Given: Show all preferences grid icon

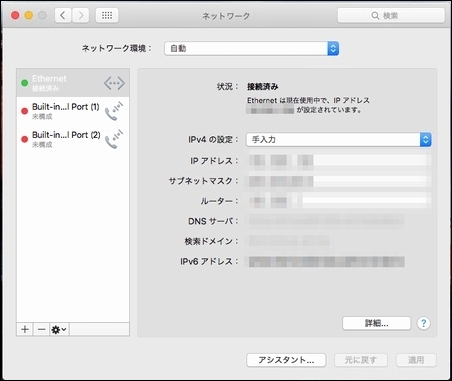Looking at the screenshot, I should tap(107, 15).
